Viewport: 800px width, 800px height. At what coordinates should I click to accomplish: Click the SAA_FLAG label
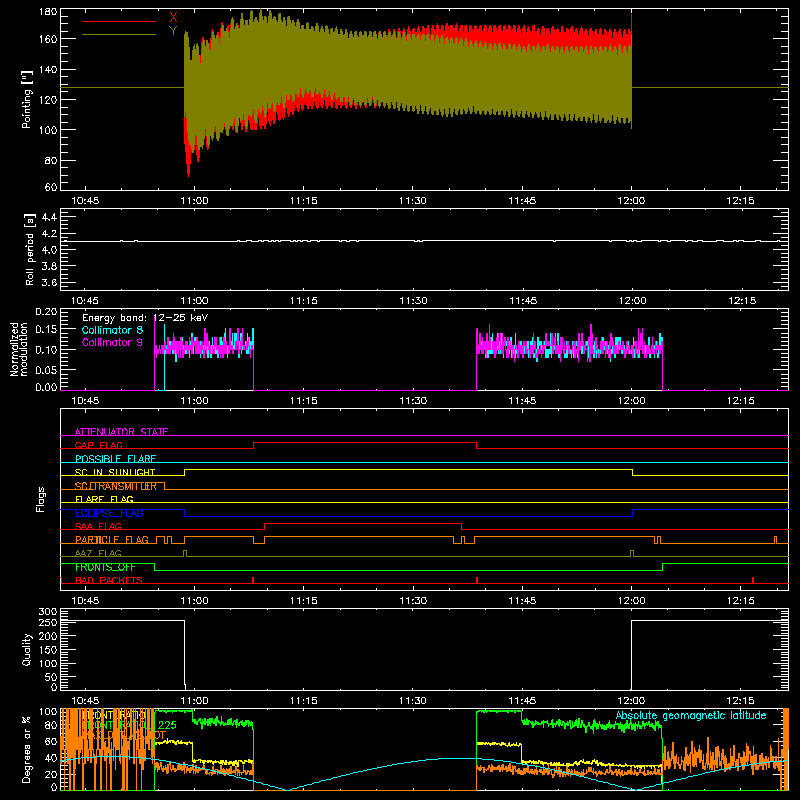[x=98, y=526]
